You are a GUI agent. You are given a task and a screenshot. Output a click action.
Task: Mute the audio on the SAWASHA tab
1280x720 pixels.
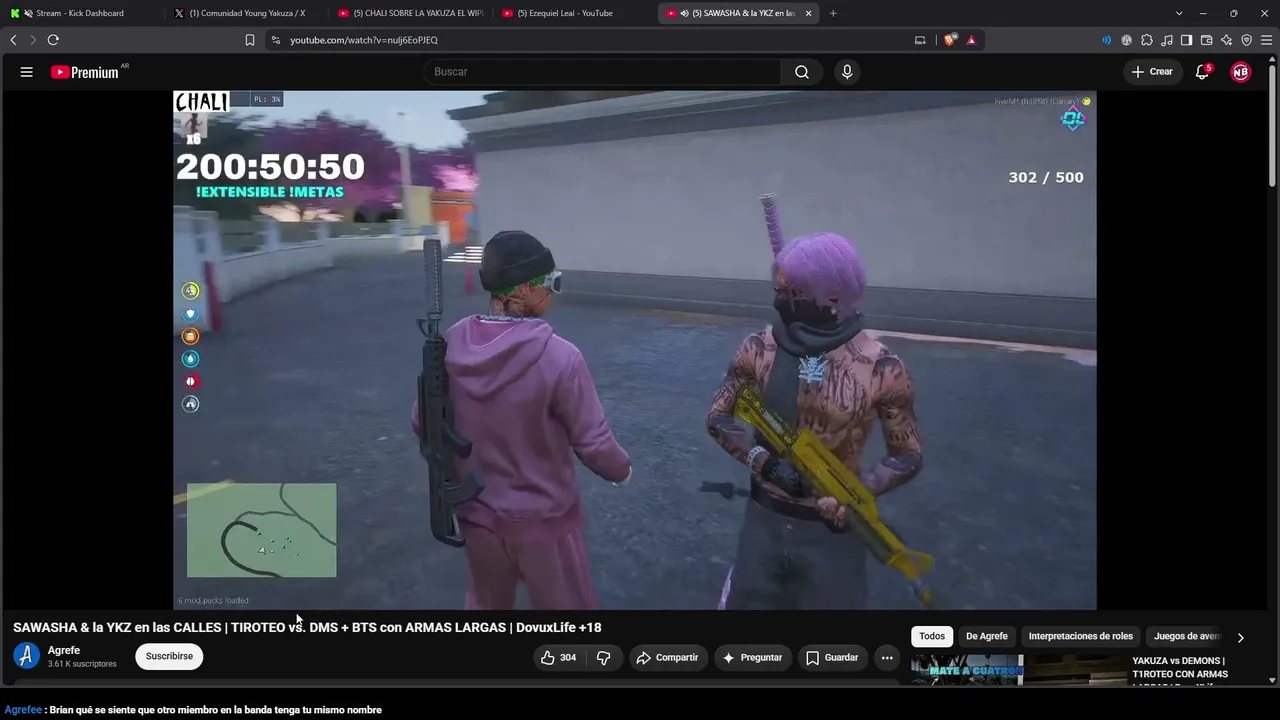[x=684, y=13]
